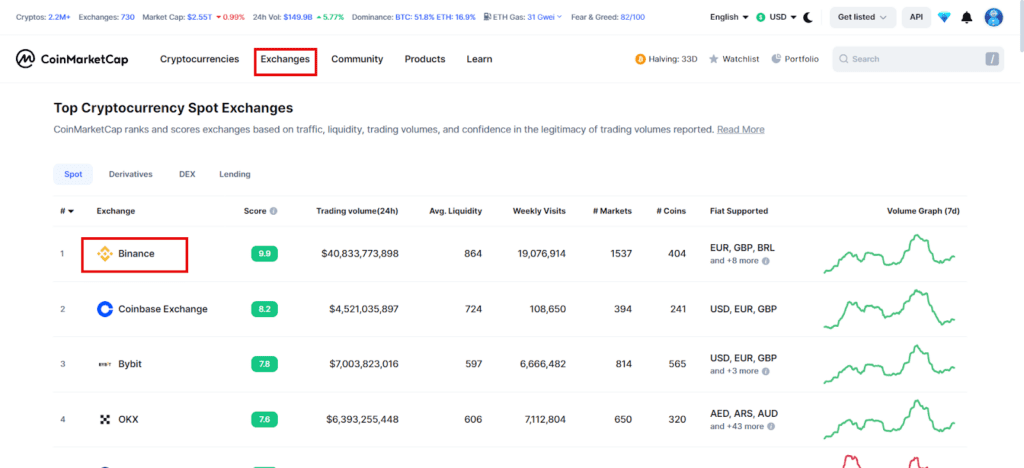Click the ETH Gas pump icon
Screen dimensions: 1024x468
pos(488,17)
